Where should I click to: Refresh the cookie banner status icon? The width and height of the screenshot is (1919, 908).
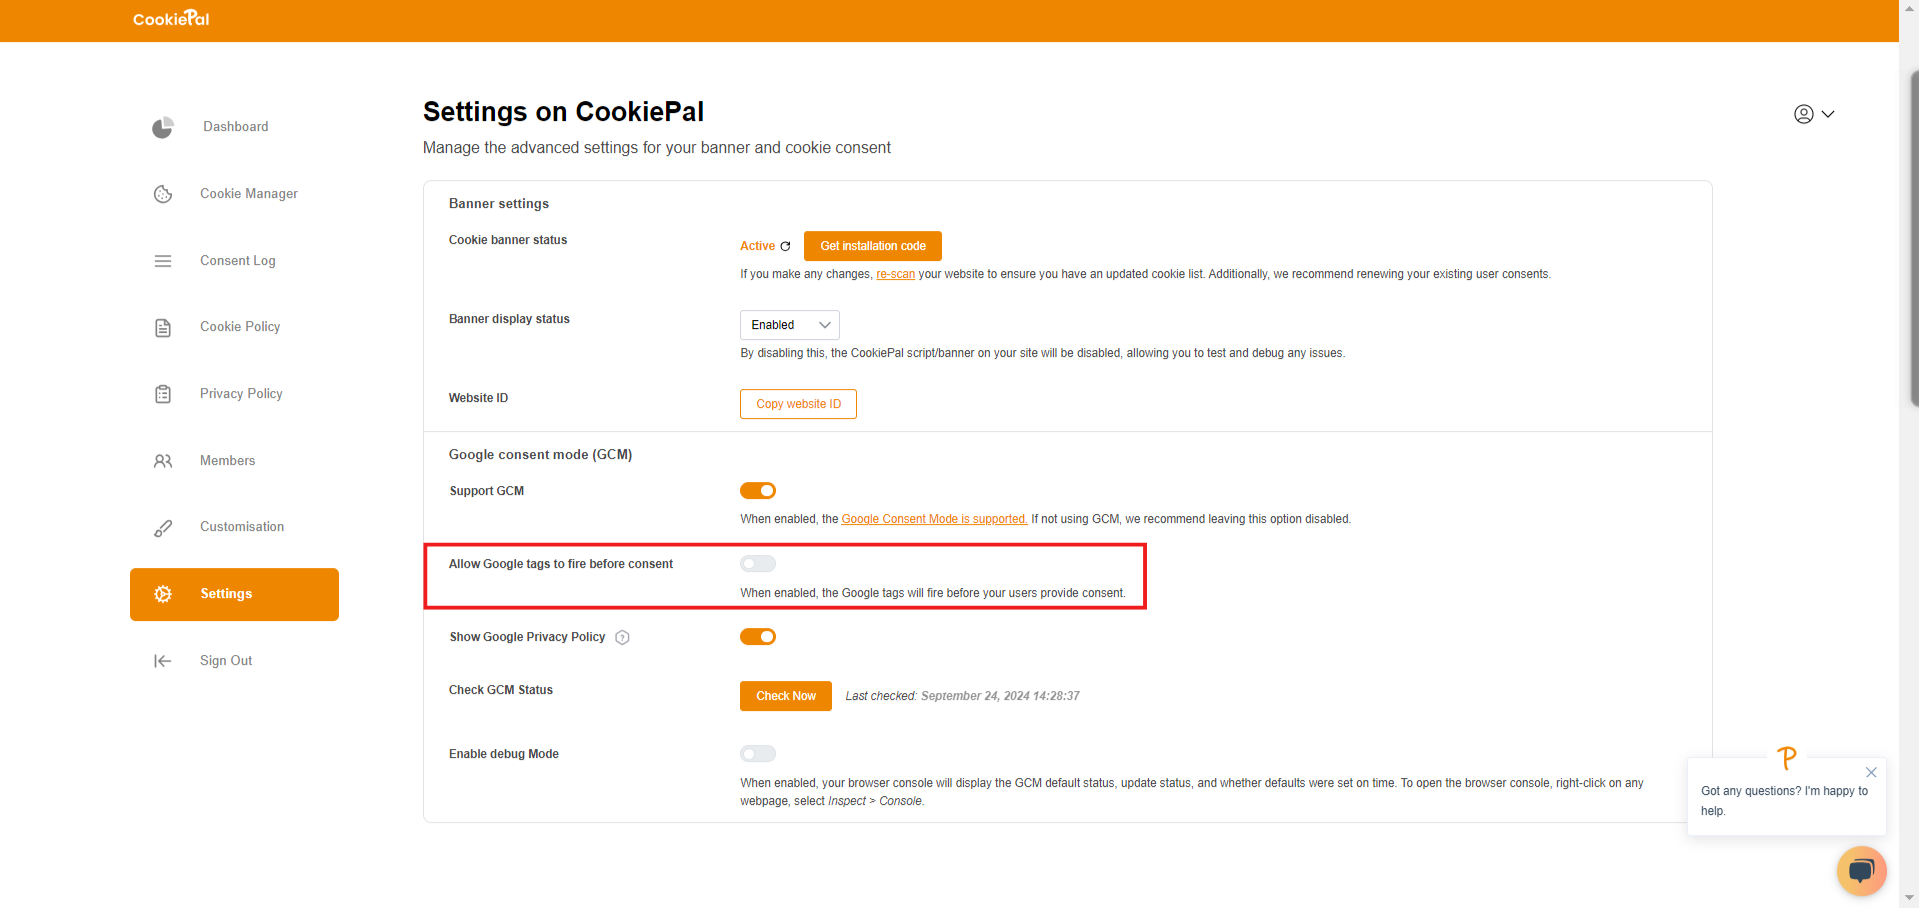click(x=785, y=246)
